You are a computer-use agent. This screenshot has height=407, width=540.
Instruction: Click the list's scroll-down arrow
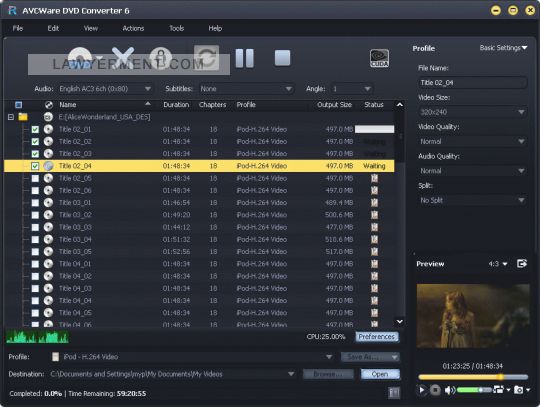click(x=399, y=322)
